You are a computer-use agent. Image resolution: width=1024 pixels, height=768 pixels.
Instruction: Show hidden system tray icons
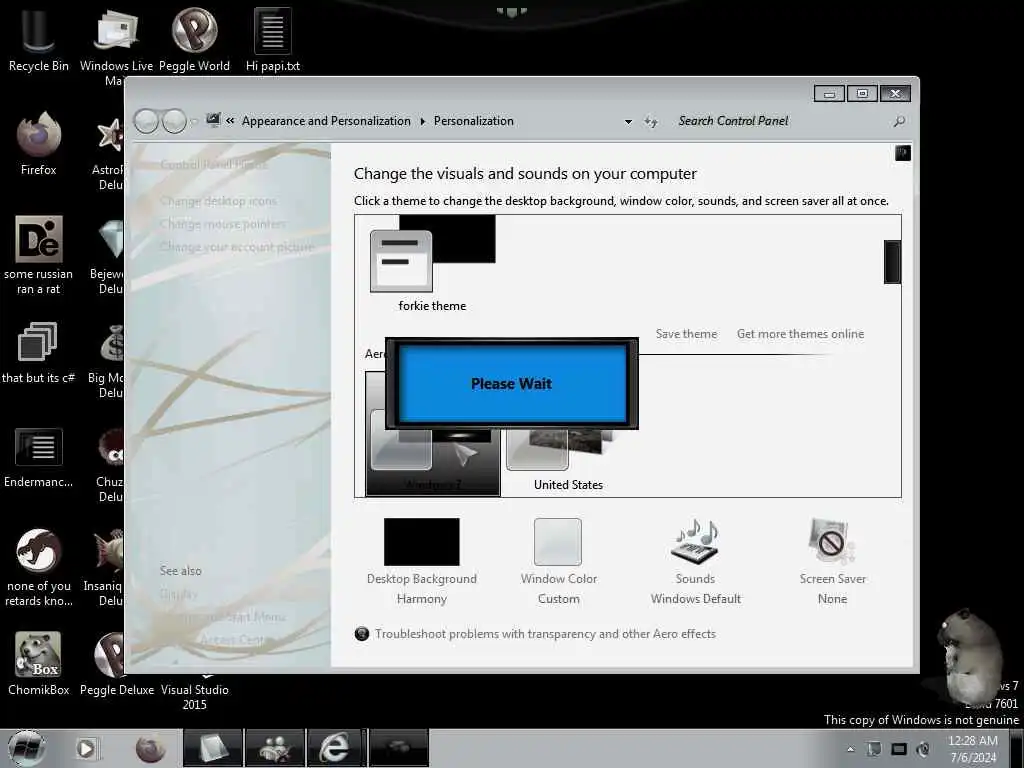(850, 749)
